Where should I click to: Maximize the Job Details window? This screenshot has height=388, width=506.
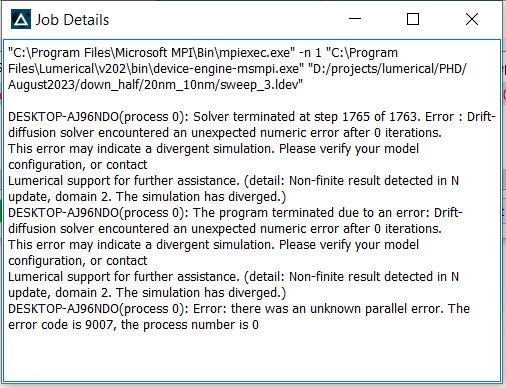[x=413, y=19]
